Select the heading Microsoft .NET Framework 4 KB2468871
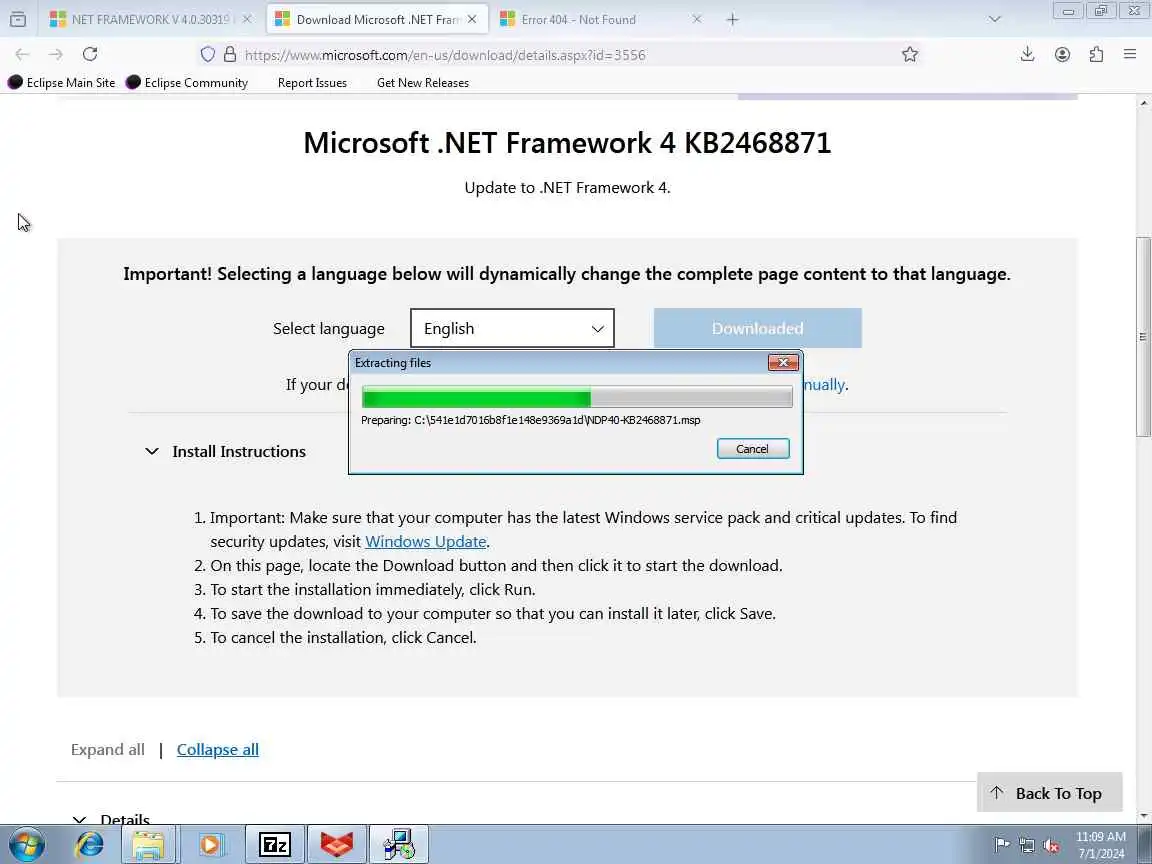Image resolution: width=1152 pixels, height=864 pixels. point(567,143)
